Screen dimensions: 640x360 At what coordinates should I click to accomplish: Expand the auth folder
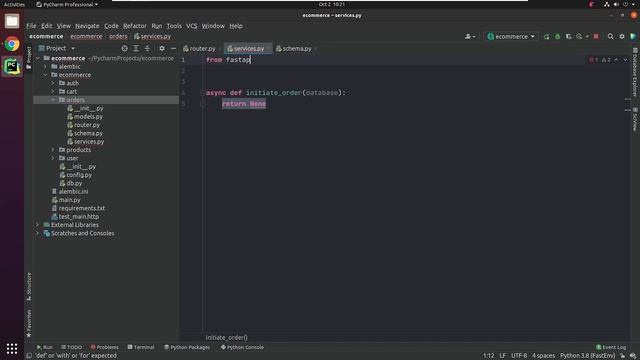coord(53,83)
